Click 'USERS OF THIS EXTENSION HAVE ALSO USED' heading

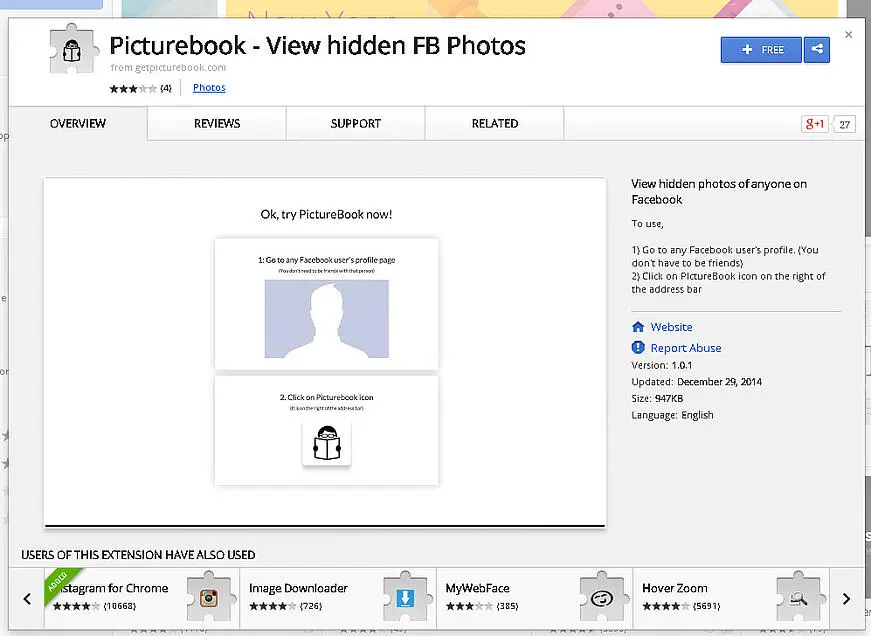click(x=138, y=555)
